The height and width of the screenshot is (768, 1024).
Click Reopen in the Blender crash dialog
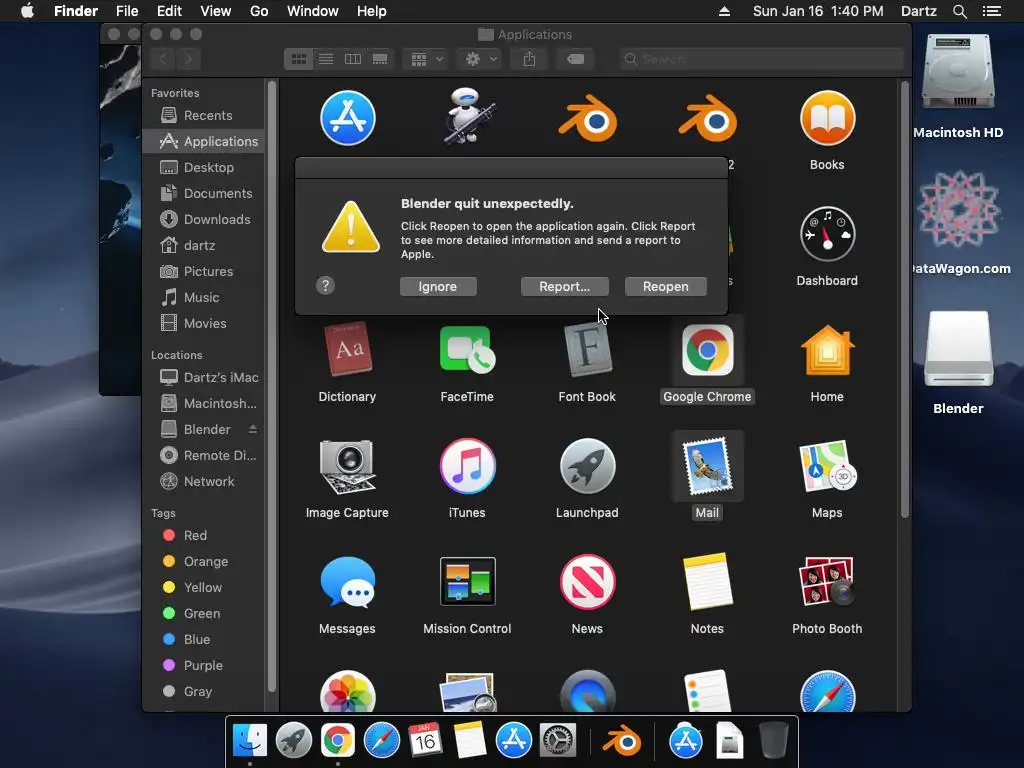click(665, 286)
